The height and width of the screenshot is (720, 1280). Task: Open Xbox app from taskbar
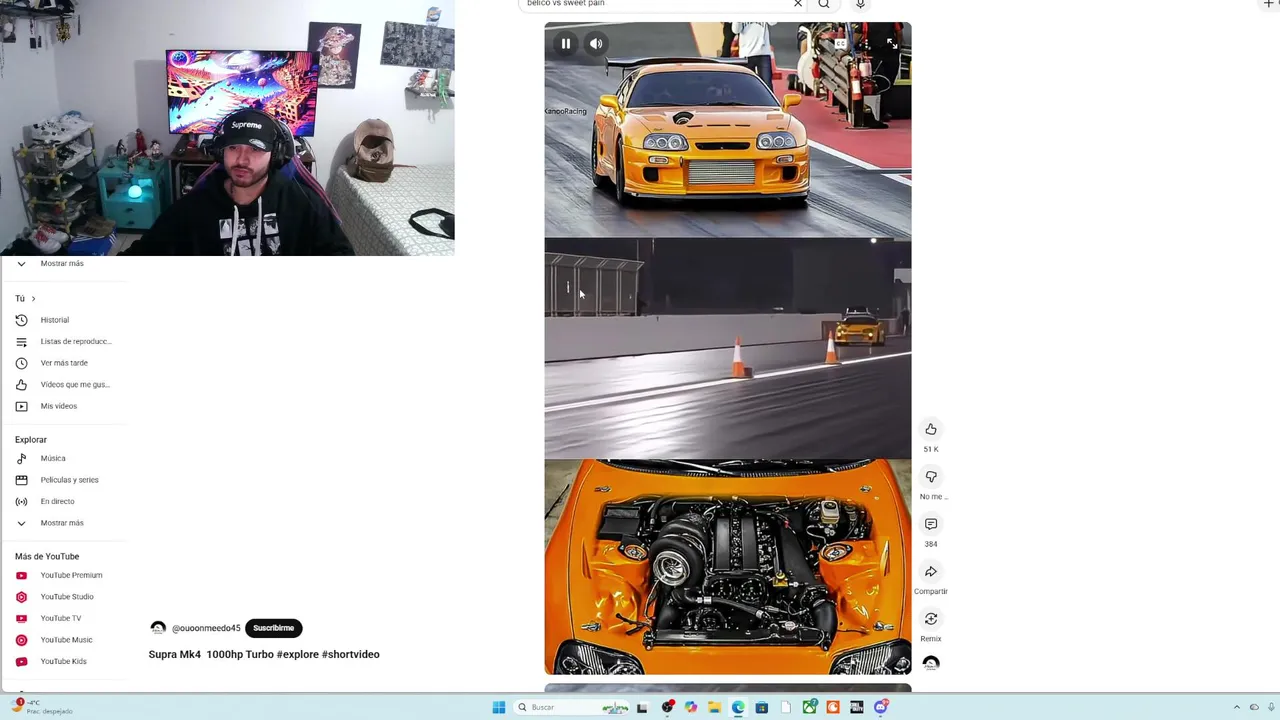(809, 707)
